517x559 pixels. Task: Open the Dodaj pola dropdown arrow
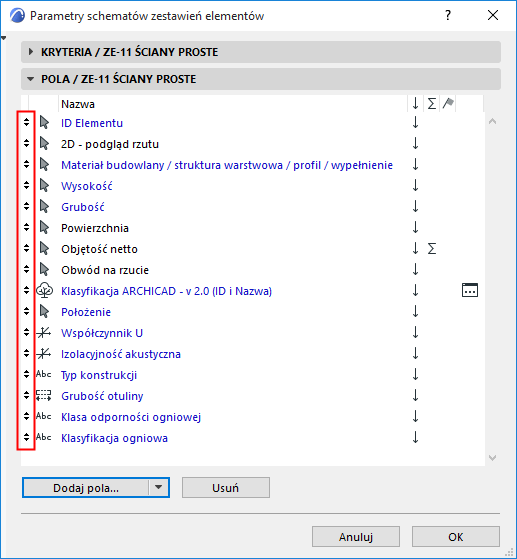(x=159, y=487)
